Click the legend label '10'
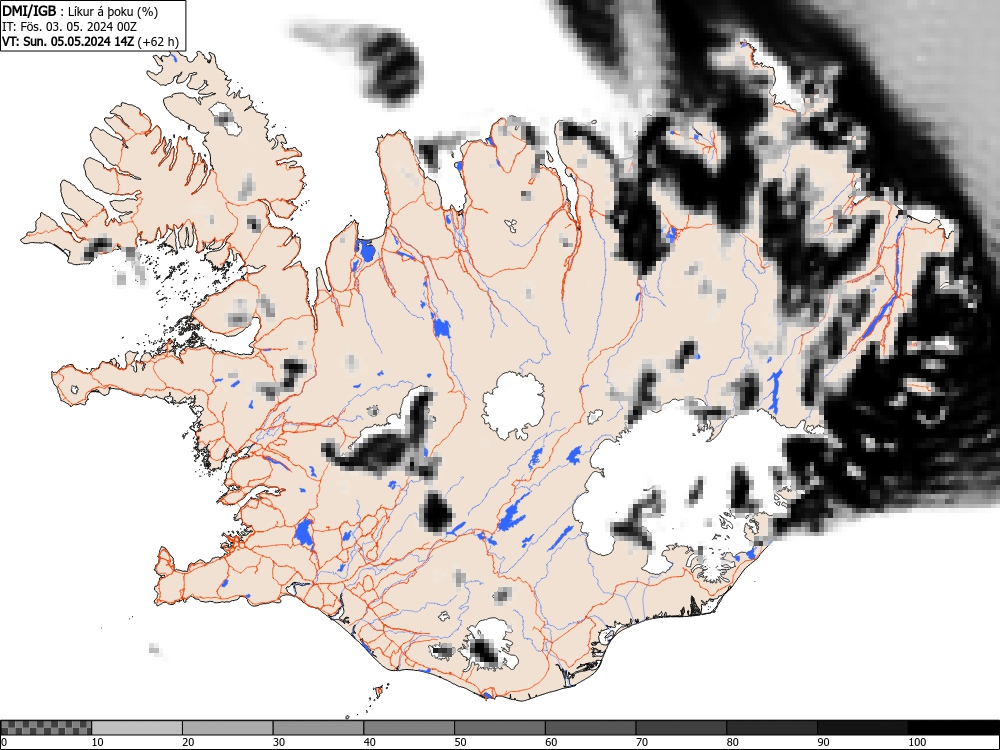This screenshot has height=750, width=1000. coord(98,742)
